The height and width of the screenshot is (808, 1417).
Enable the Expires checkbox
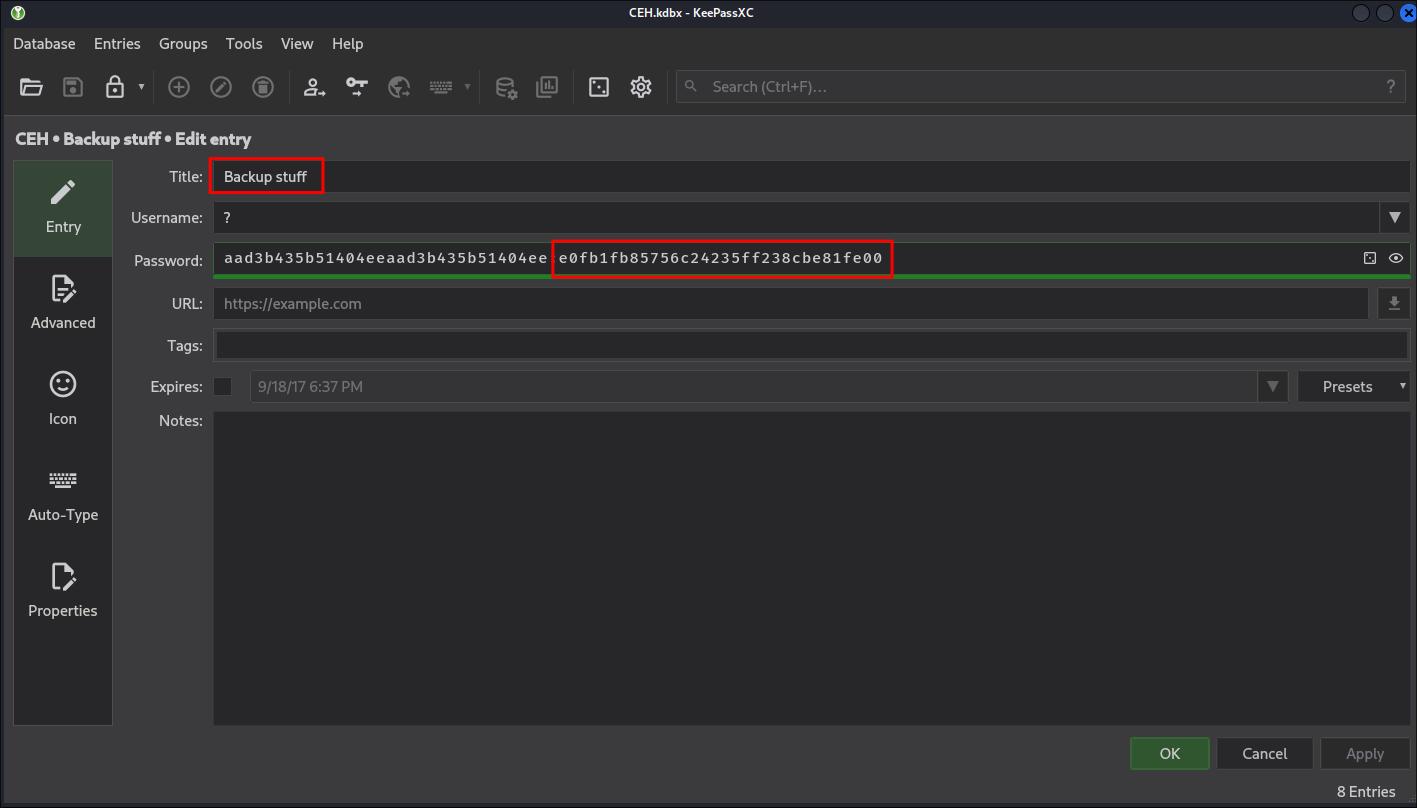pyautogui.click(x=223, y=386)
